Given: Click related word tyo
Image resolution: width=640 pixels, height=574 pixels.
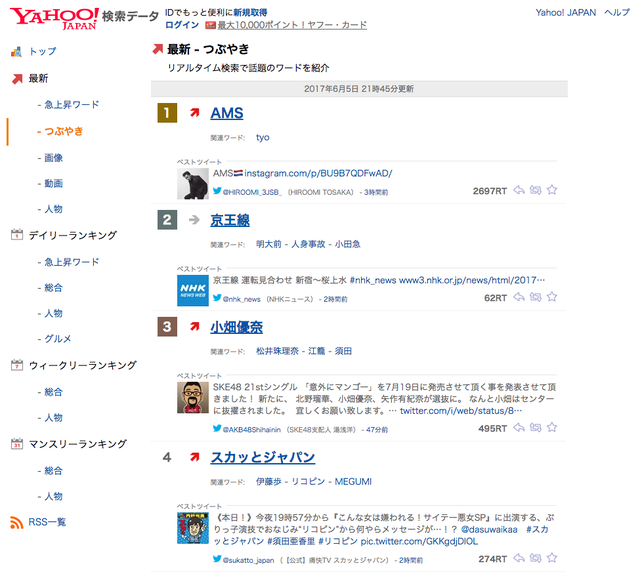Looking at the screenshot, I should 262,138.
